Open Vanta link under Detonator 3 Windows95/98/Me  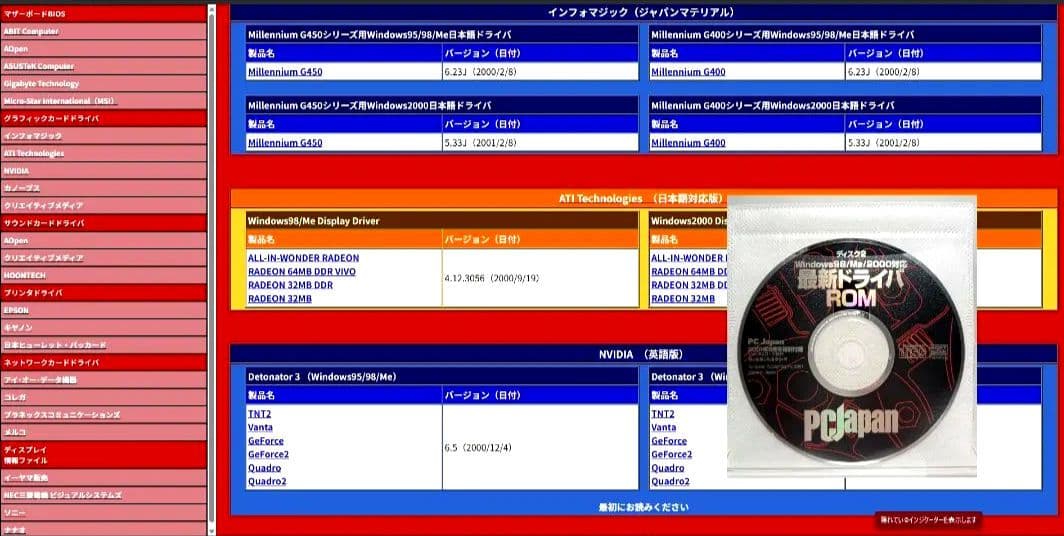260,427
